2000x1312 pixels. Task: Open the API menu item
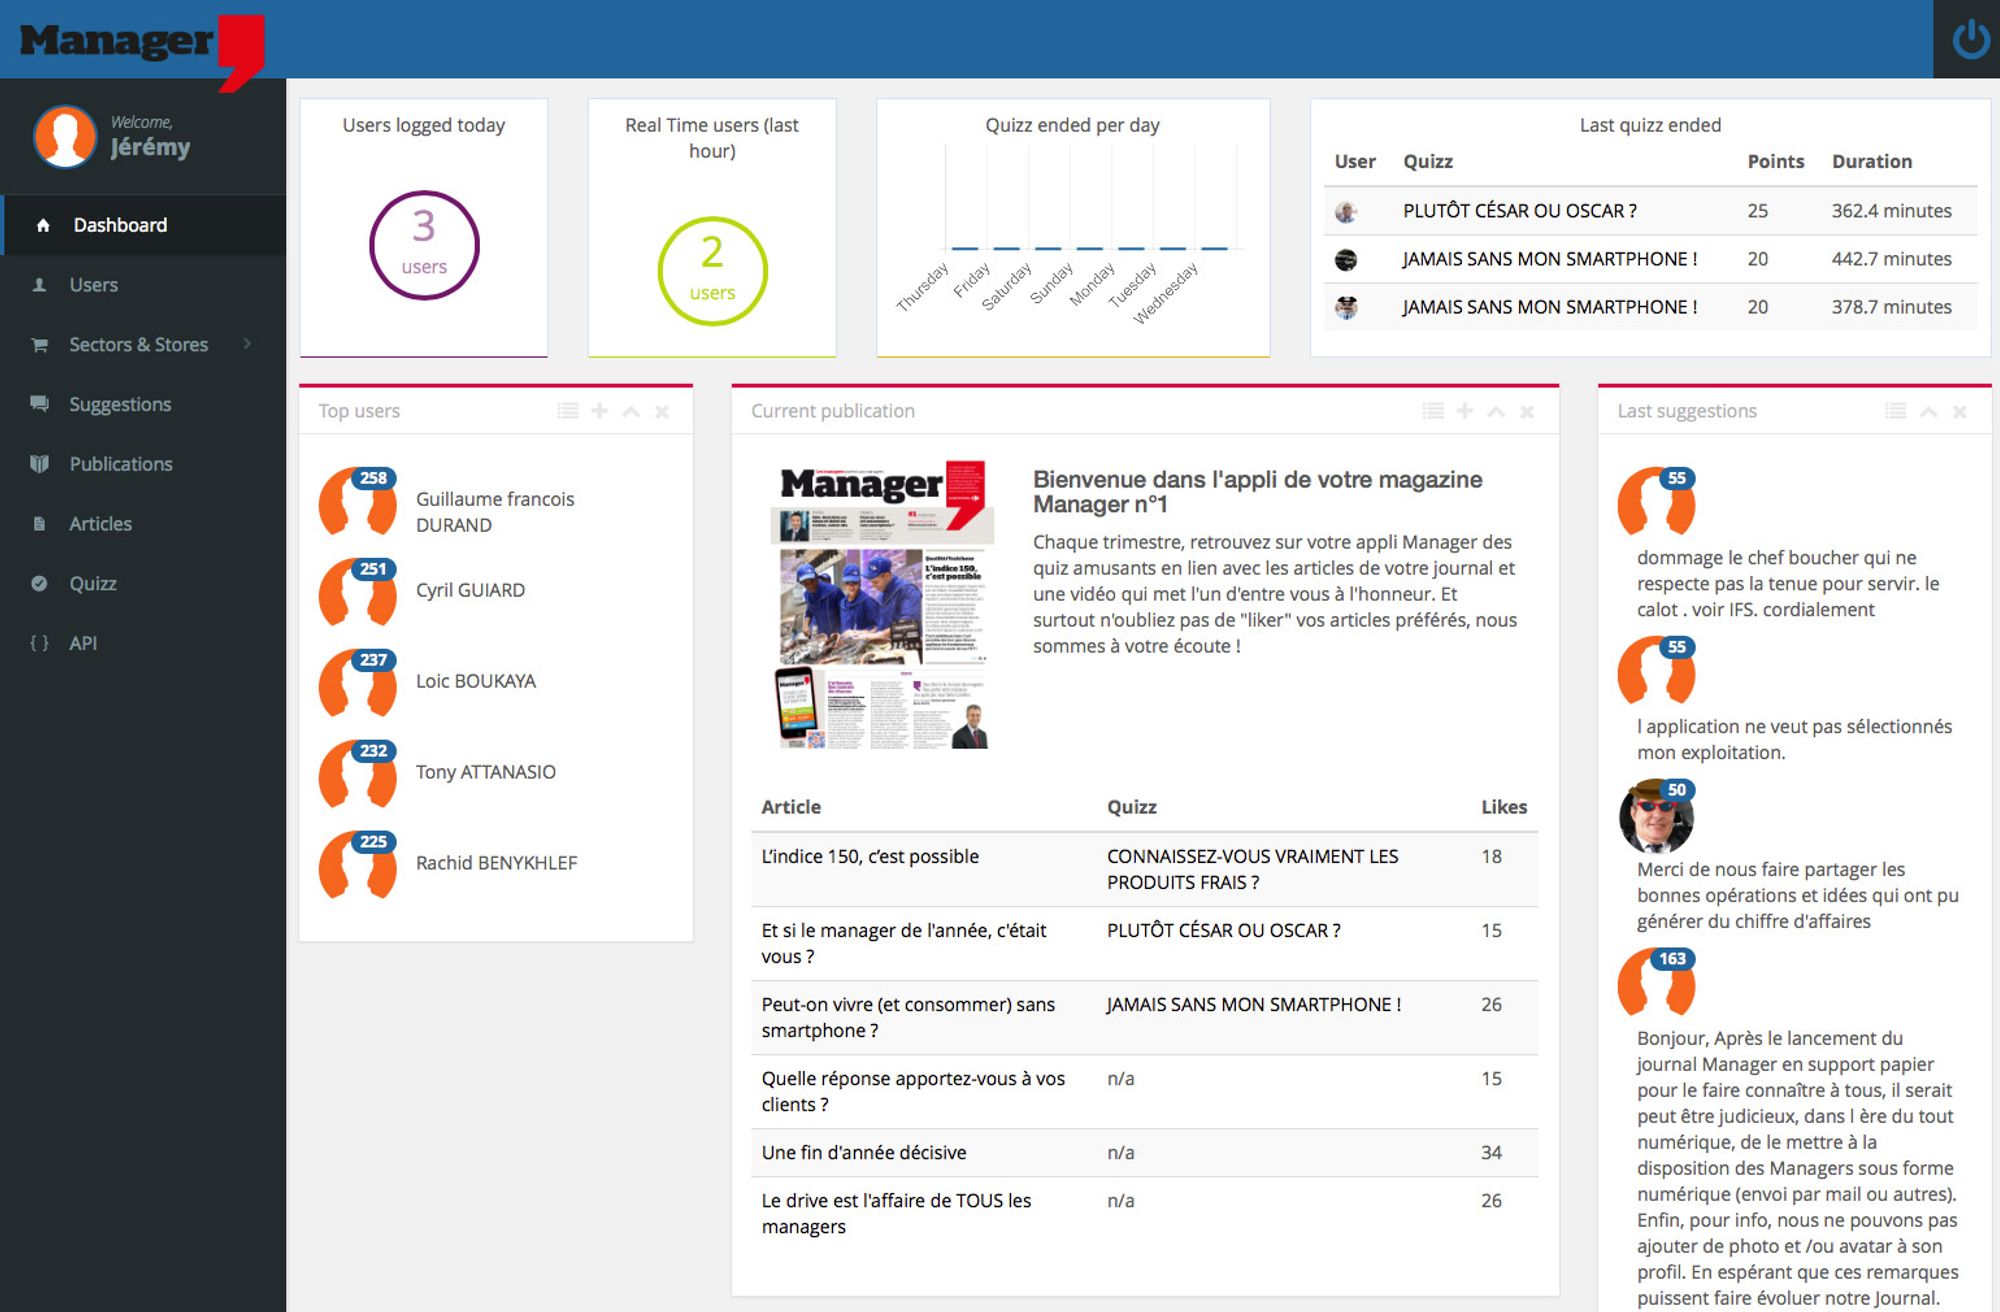point(143,643)
